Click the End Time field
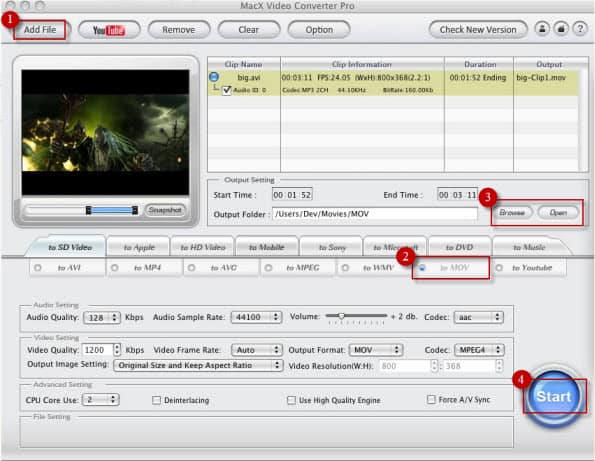The image size is (595, 461). pos(457,195)
